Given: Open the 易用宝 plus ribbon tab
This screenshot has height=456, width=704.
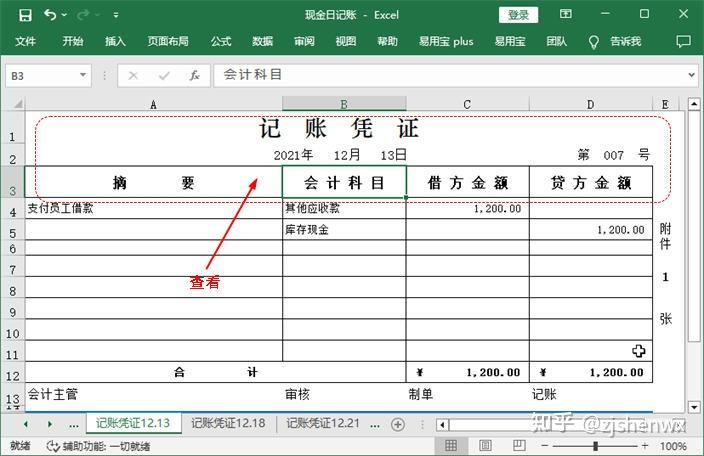Looking at the screenshot, I should click(445, 42).
